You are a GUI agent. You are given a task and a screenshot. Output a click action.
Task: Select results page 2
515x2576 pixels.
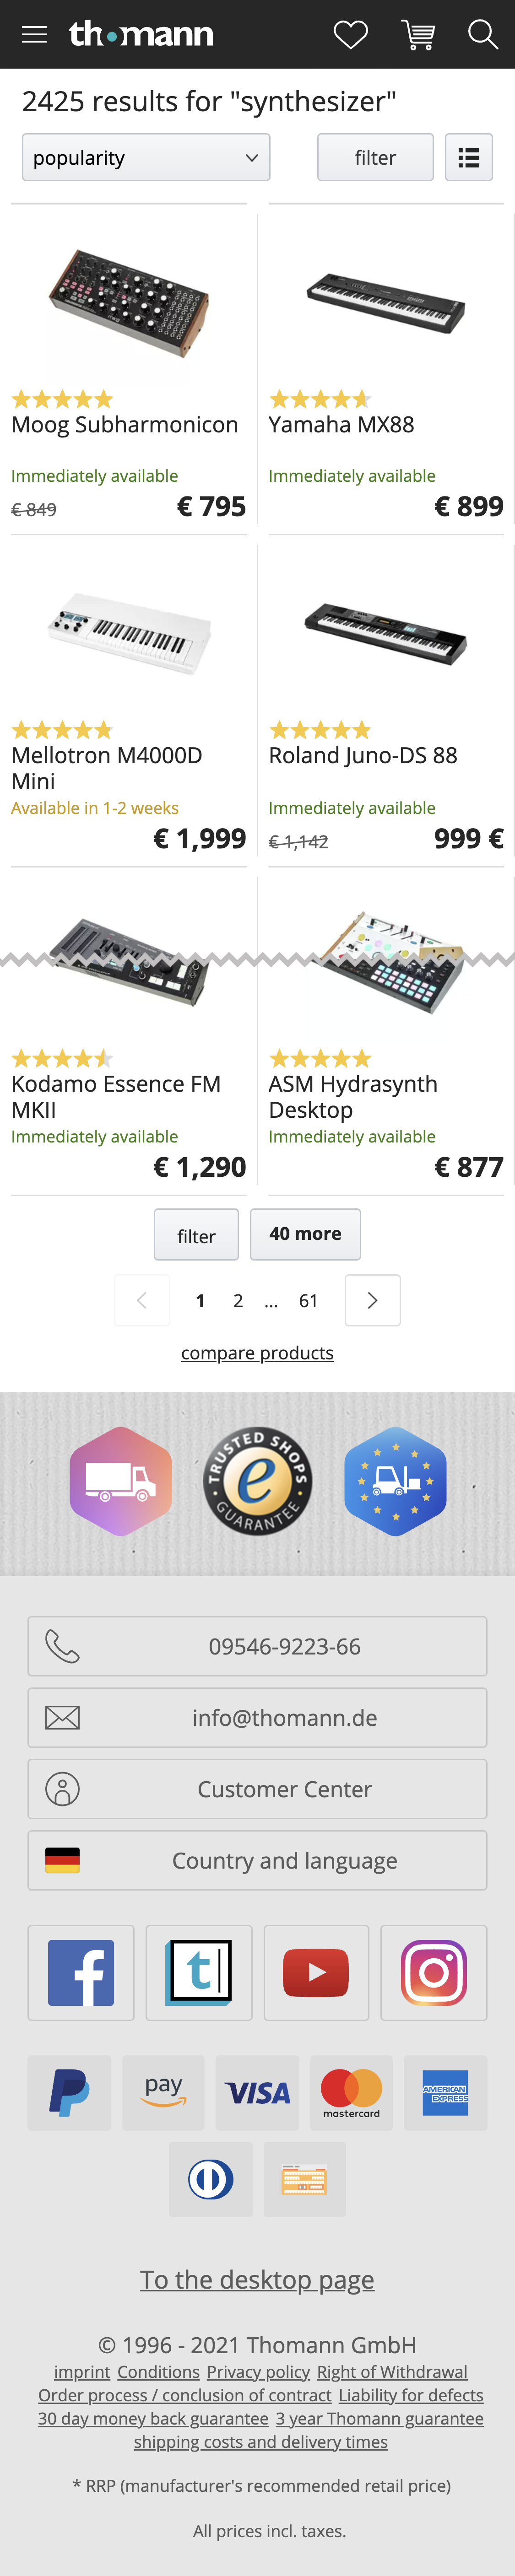(x=238, y=1300)
